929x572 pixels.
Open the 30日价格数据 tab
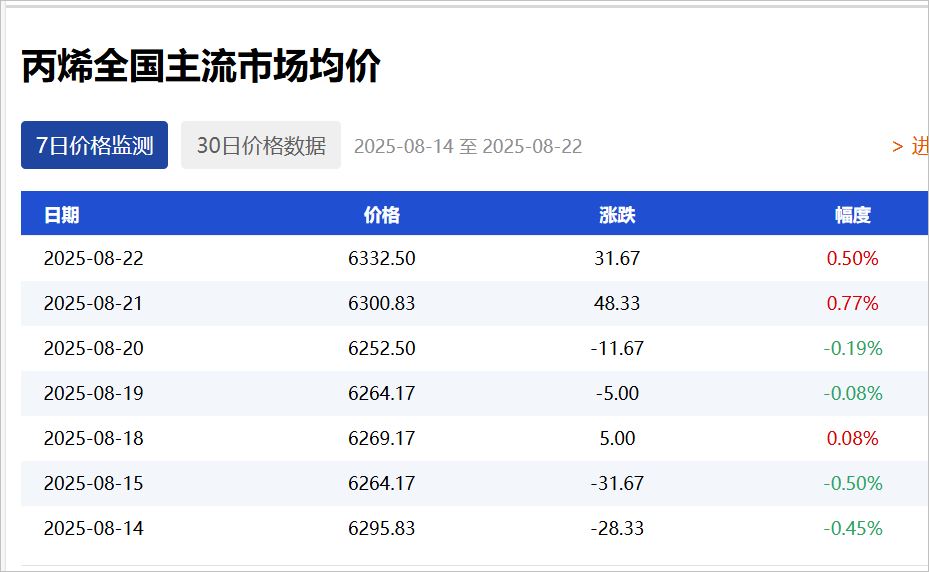coord(261,145)
